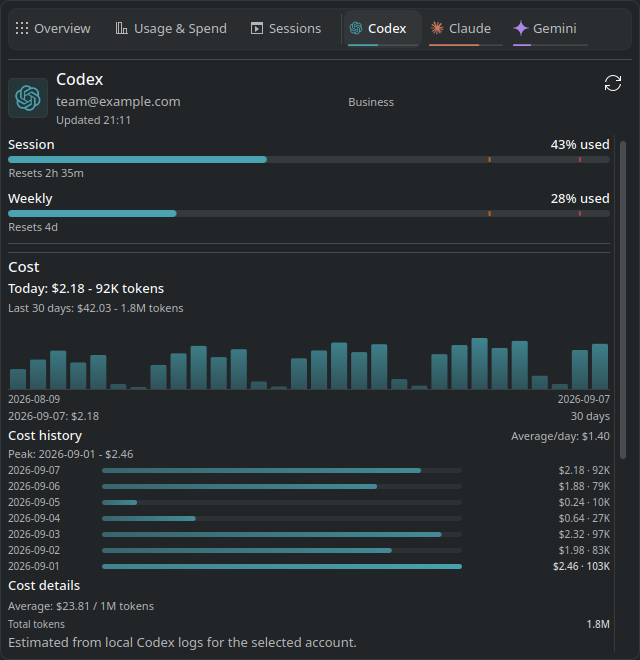Click the Gemini sparkle icon
The height and width of the screenshot is (660, 640).
[x=521, y=29]
